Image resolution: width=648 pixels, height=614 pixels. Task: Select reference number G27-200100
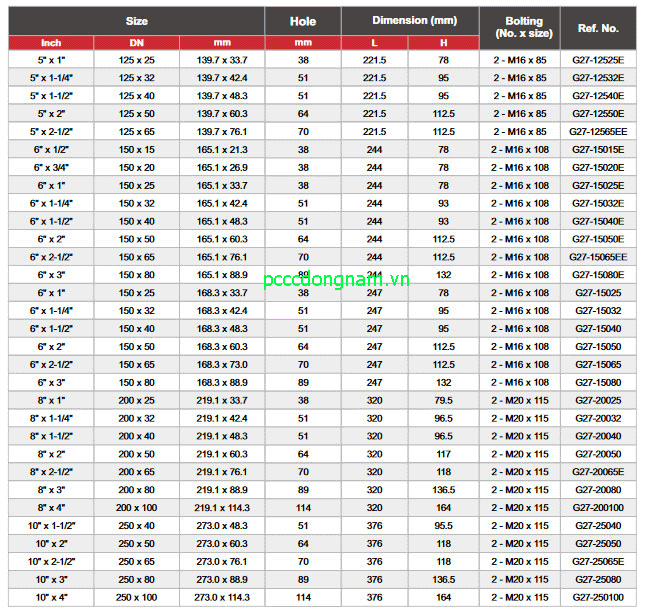coord(598,507)
